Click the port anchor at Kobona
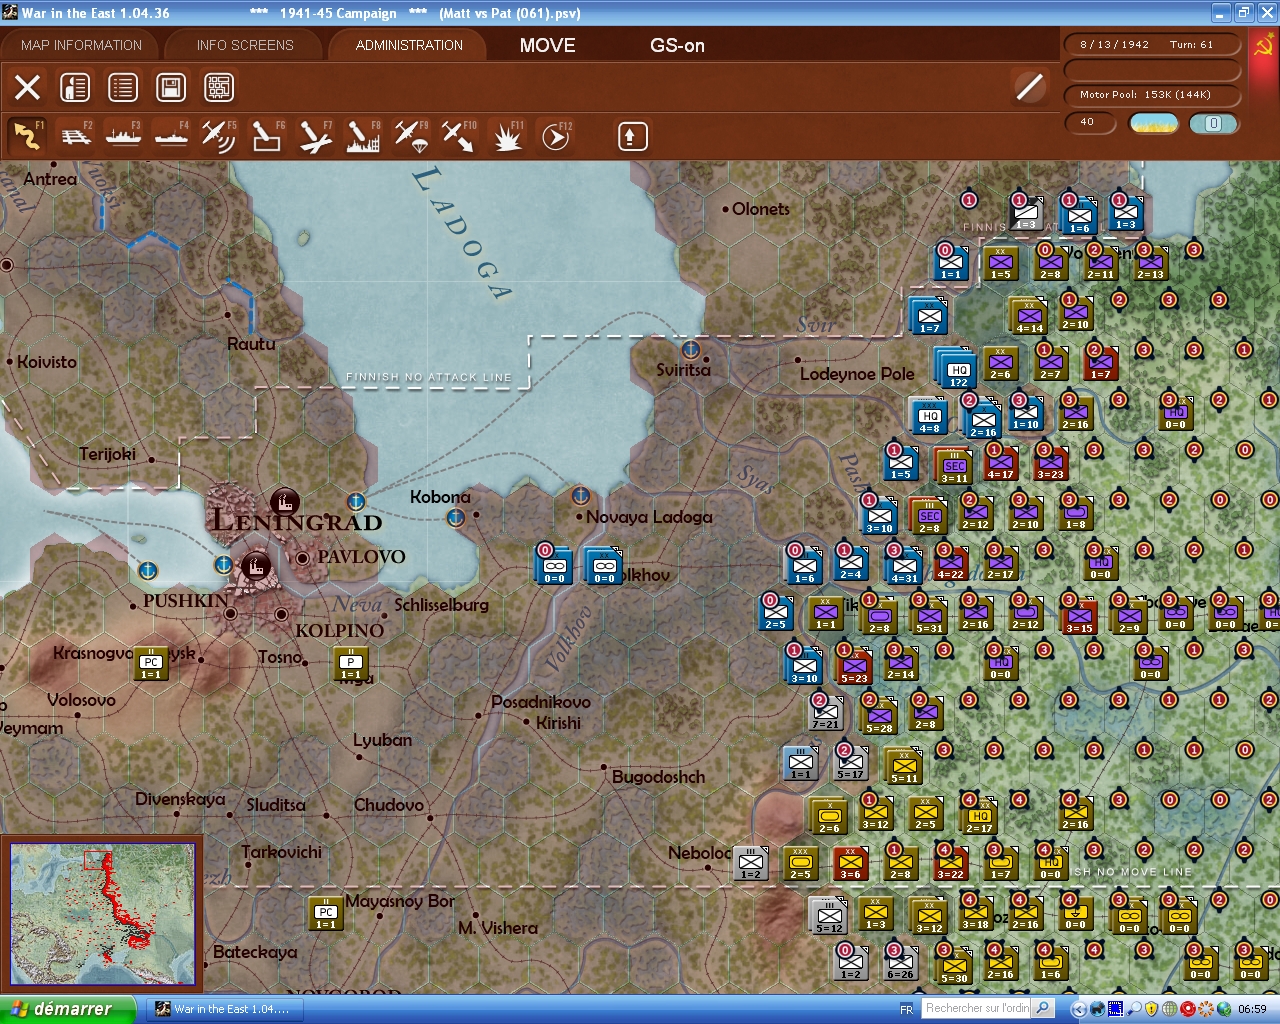Screen dimensions: 1280x1024 (456, 517)
